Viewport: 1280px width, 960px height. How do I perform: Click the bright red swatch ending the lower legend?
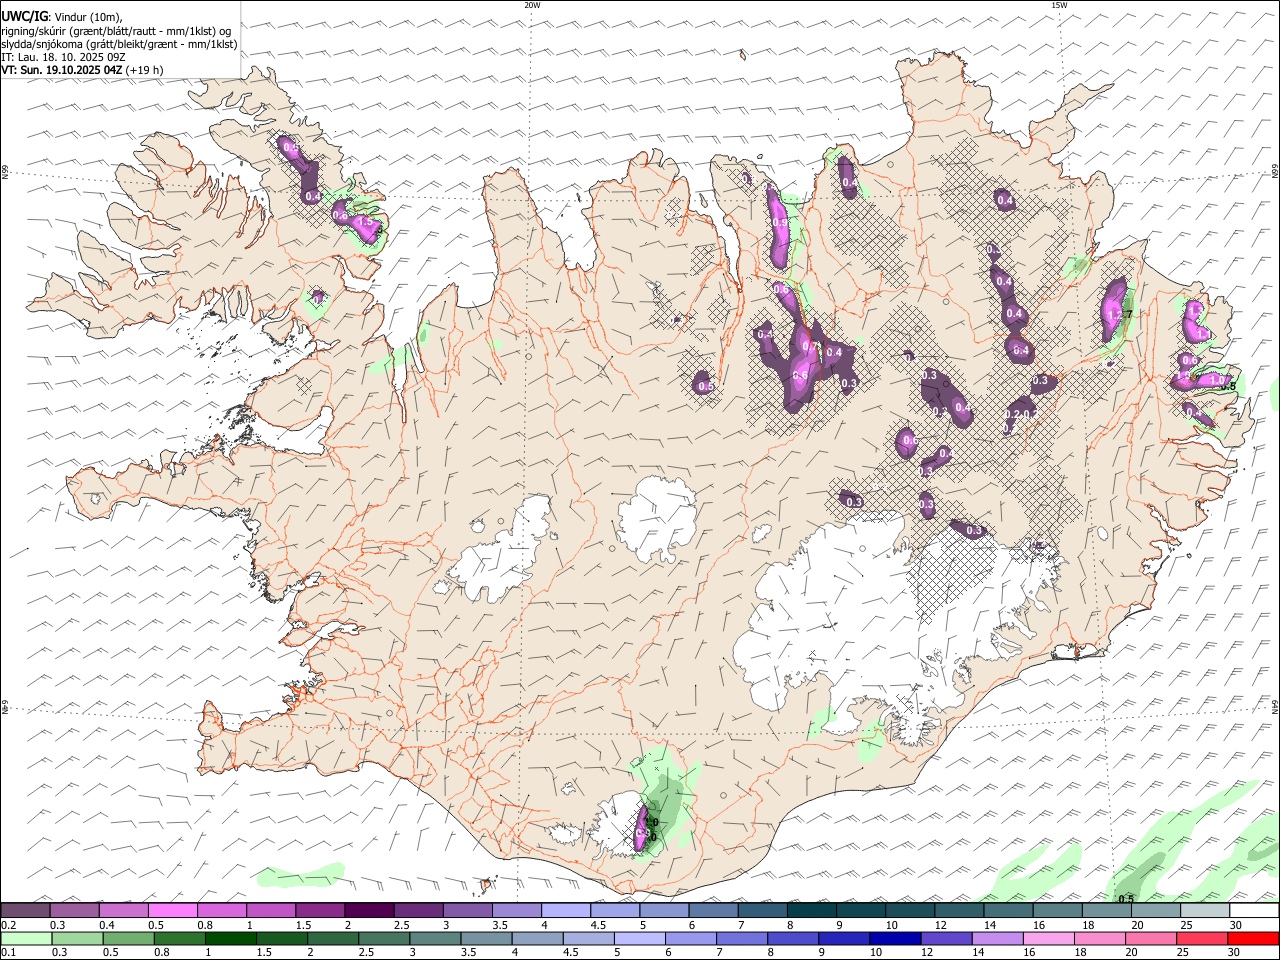1254,939
